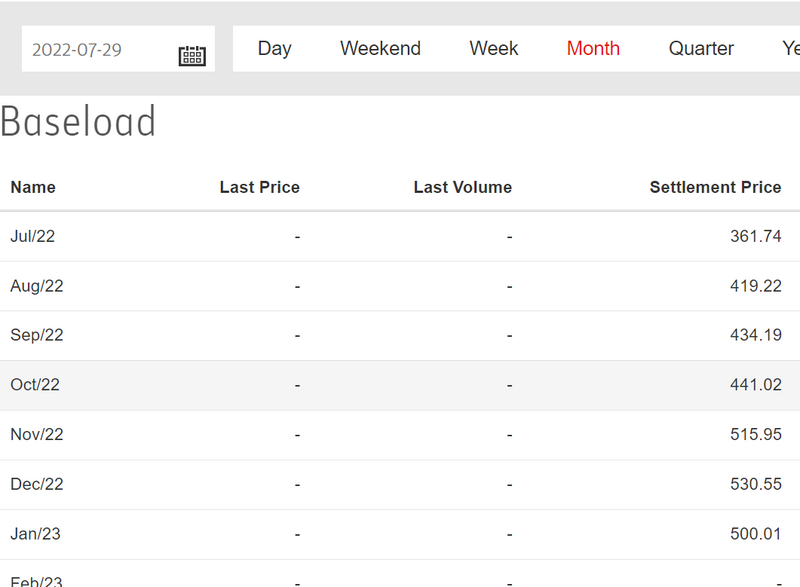Select the Aug/22 row name
The width and height of the screenshot is (800, 587).
pos(37,286)
